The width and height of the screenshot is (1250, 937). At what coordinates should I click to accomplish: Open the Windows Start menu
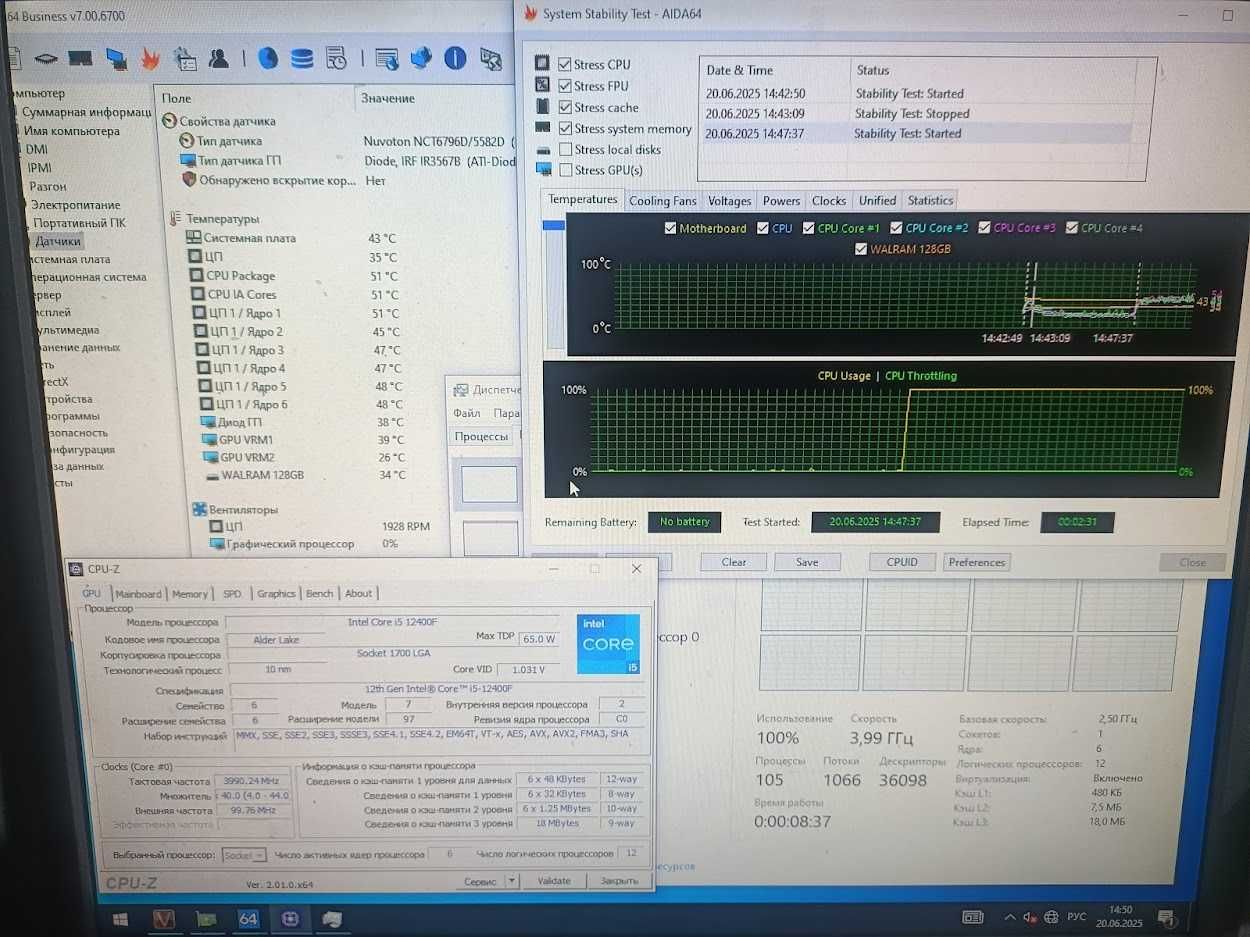point(120,918)
